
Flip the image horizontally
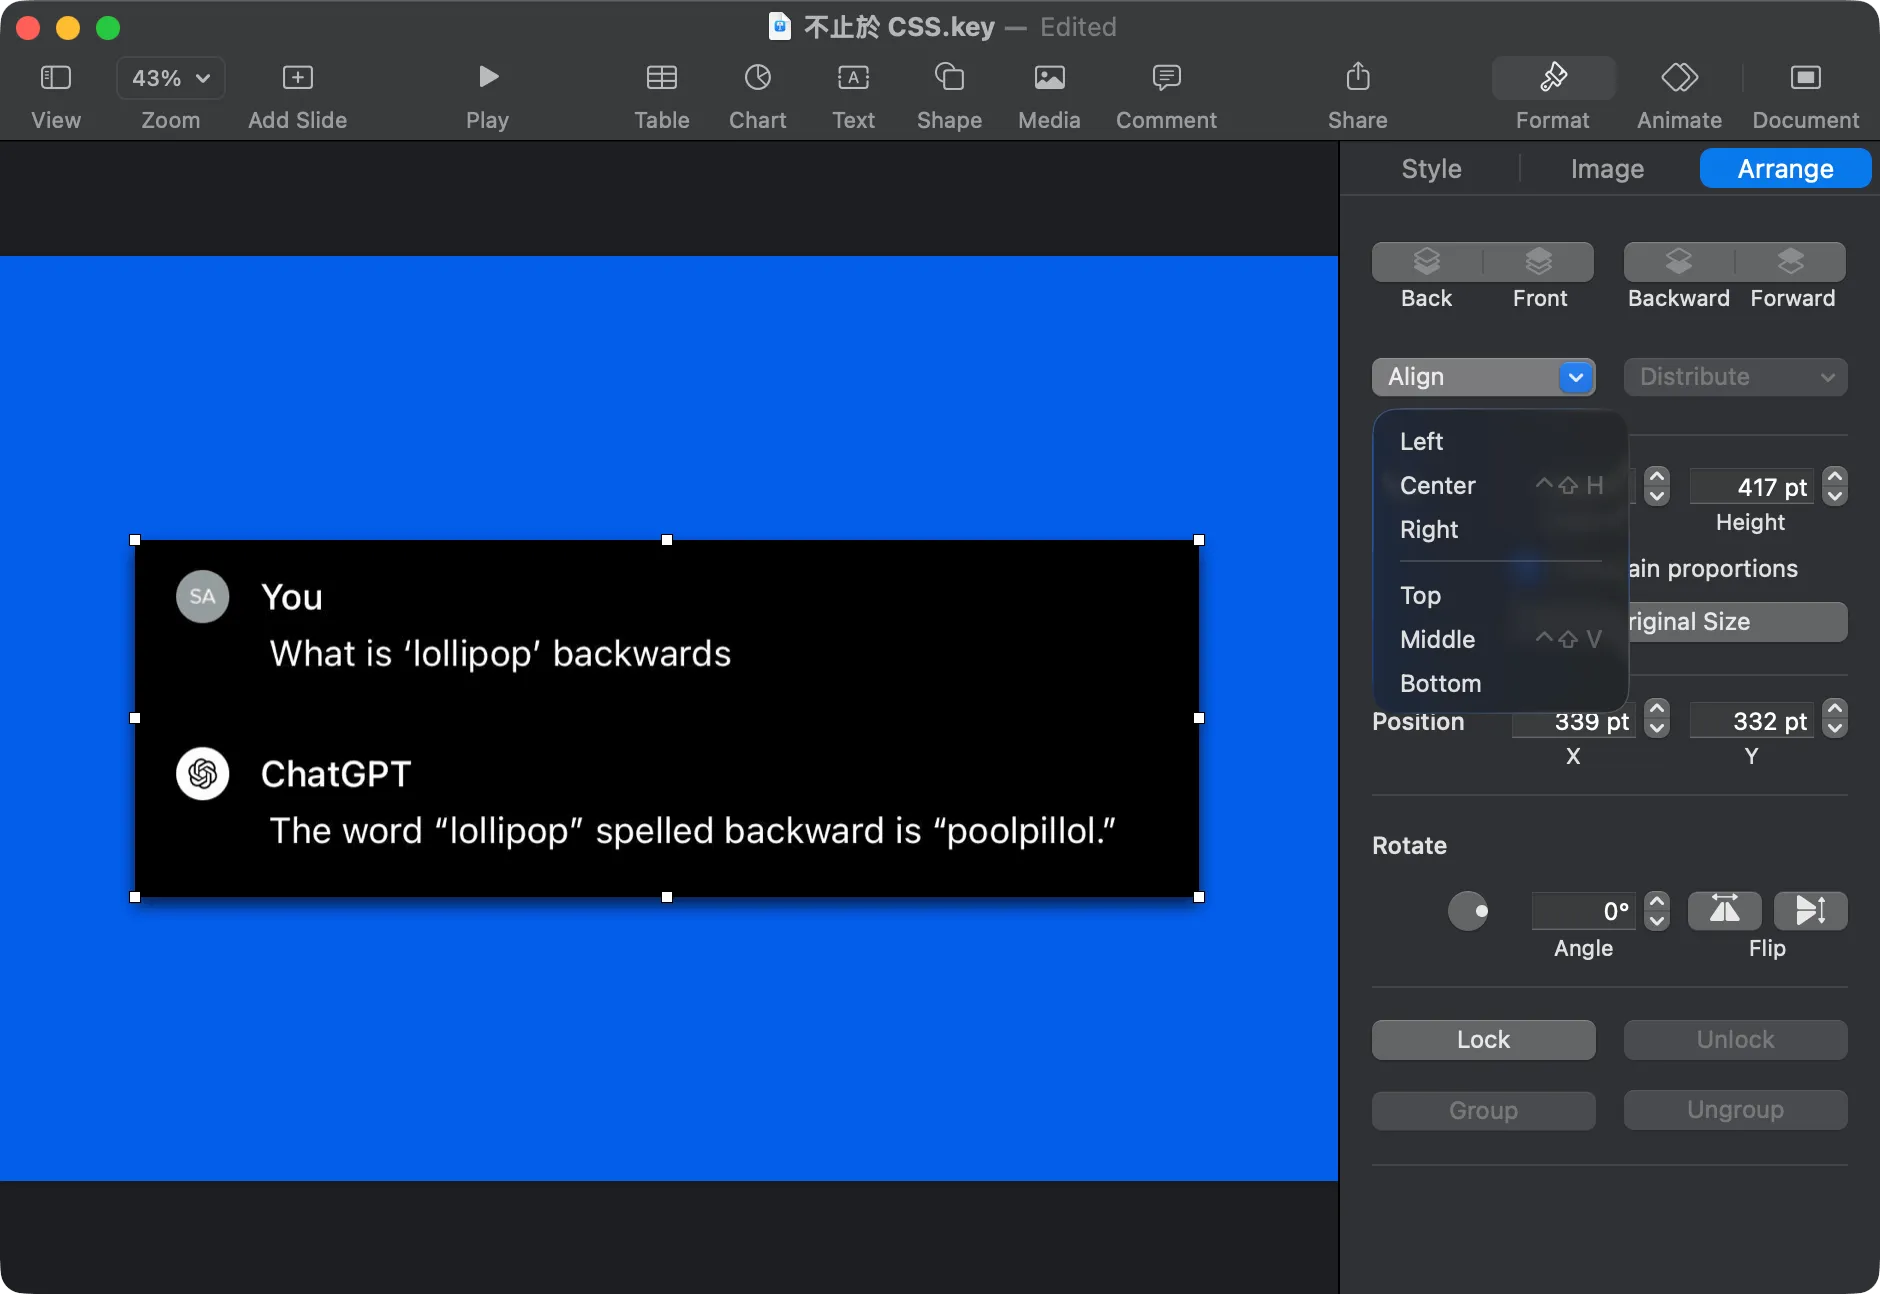[1724, 910]
